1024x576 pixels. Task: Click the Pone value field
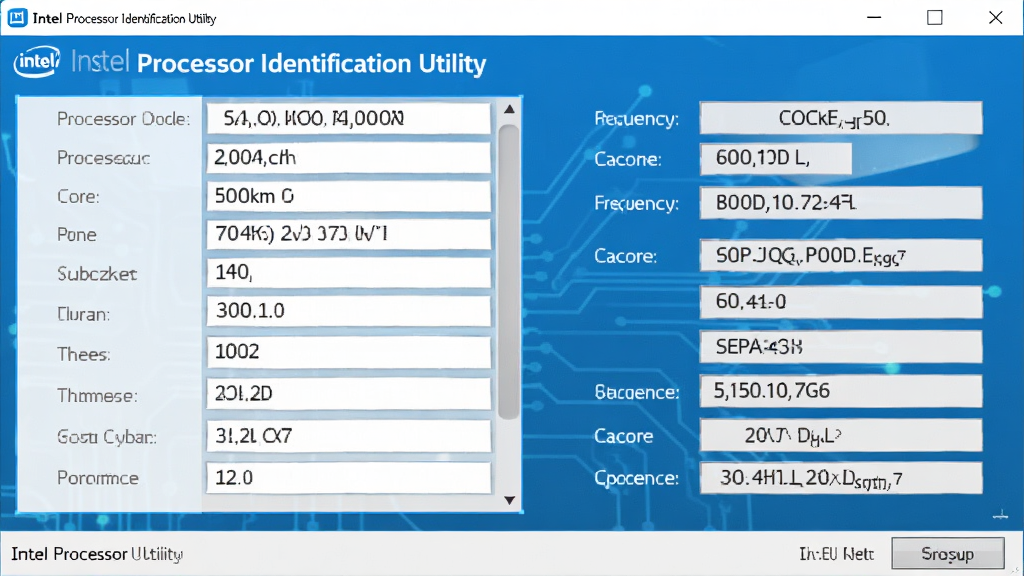tap(349, 234)
